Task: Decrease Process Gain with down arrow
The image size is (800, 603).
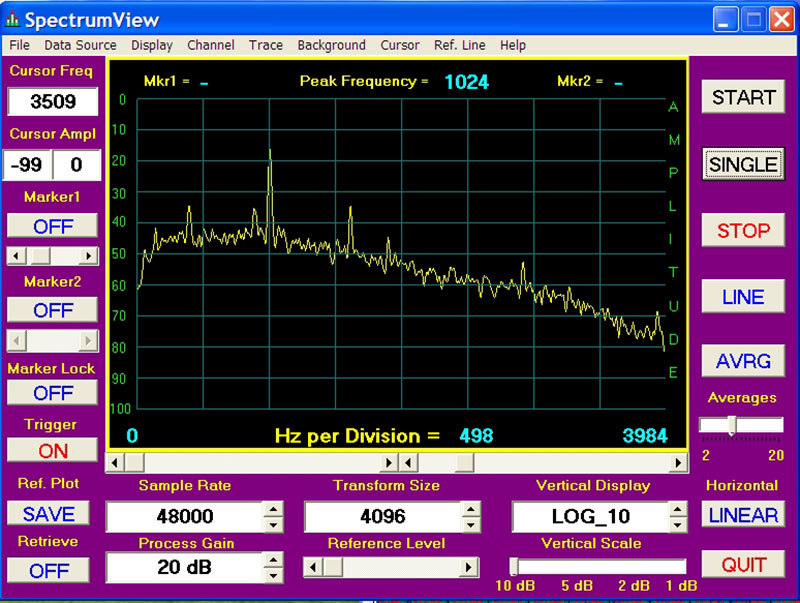Action: coord(273,575)
